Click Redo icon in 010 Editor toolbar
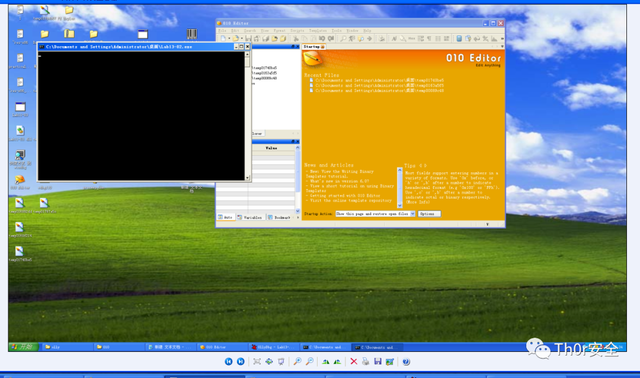640x378 pixels. pos(331,38)
